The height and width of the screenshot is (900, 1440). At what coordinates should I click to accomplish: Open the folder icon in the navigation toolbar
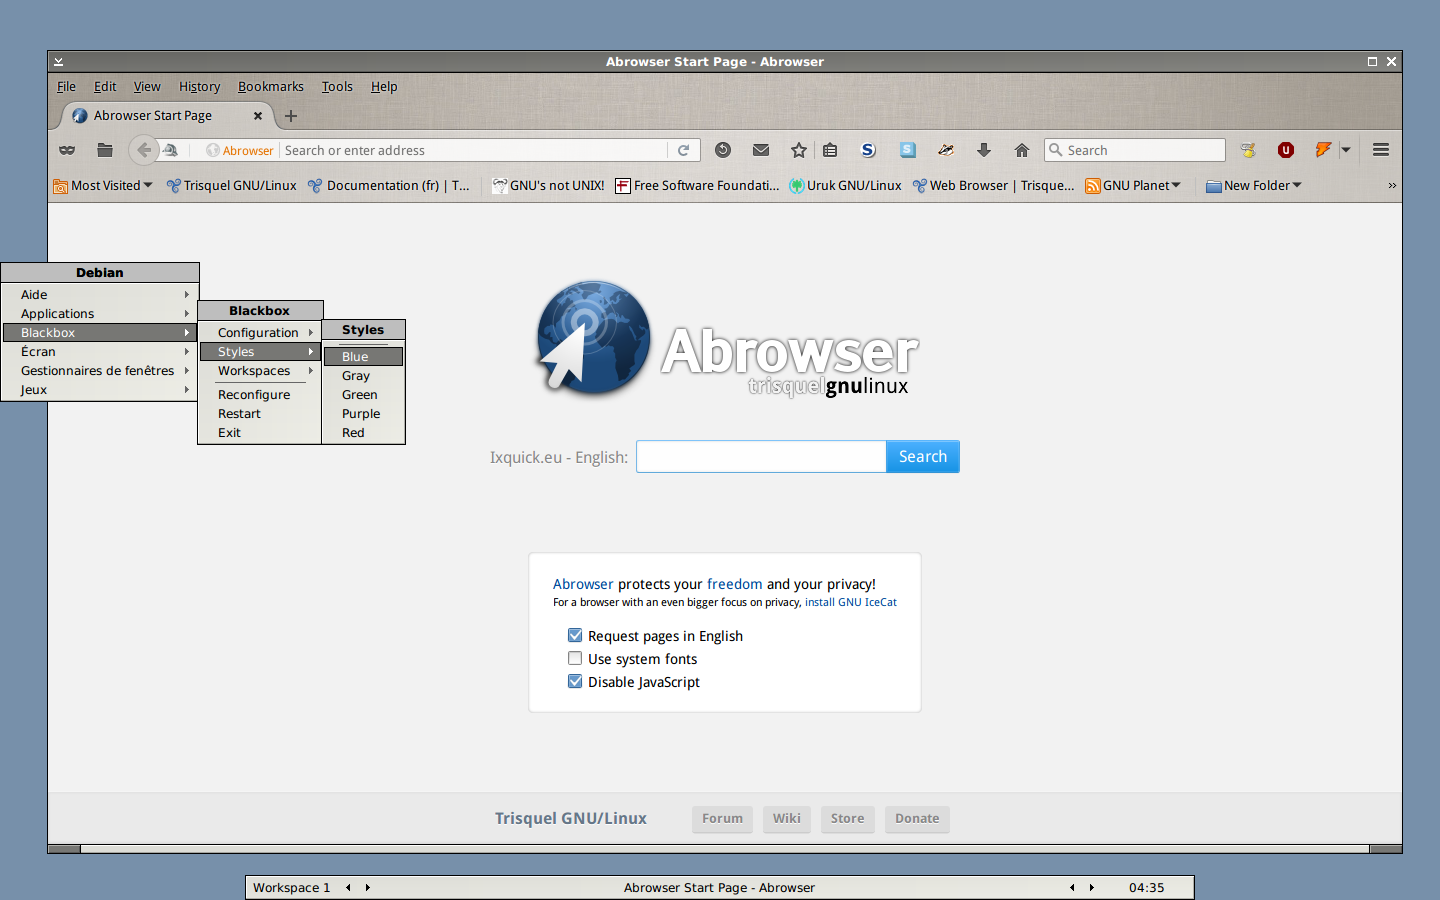pyautogui.click(x=105, y=150)
